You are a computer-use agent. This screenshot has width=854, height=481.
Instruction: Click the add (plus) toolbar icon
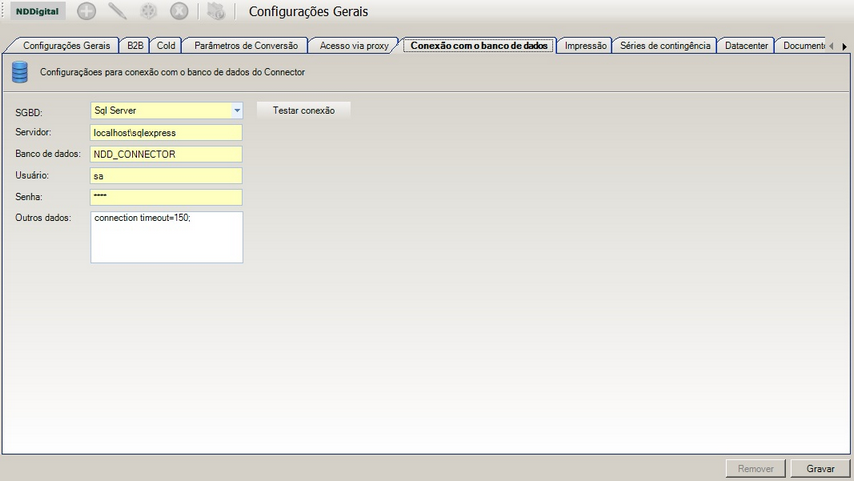(x=86, y=11)
